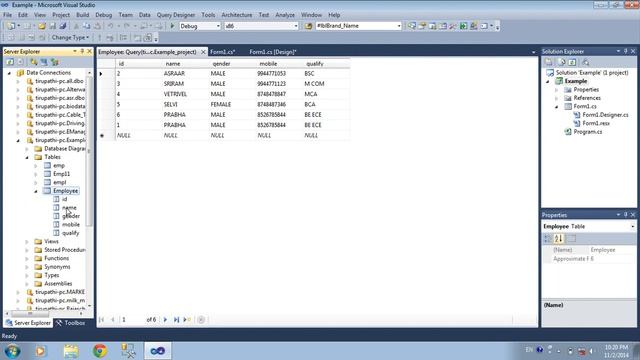Viewport: 640px width, 360px height.
Task: Click the M COM qualify cell
Action: pyautogui.click(x=326, y=84)
